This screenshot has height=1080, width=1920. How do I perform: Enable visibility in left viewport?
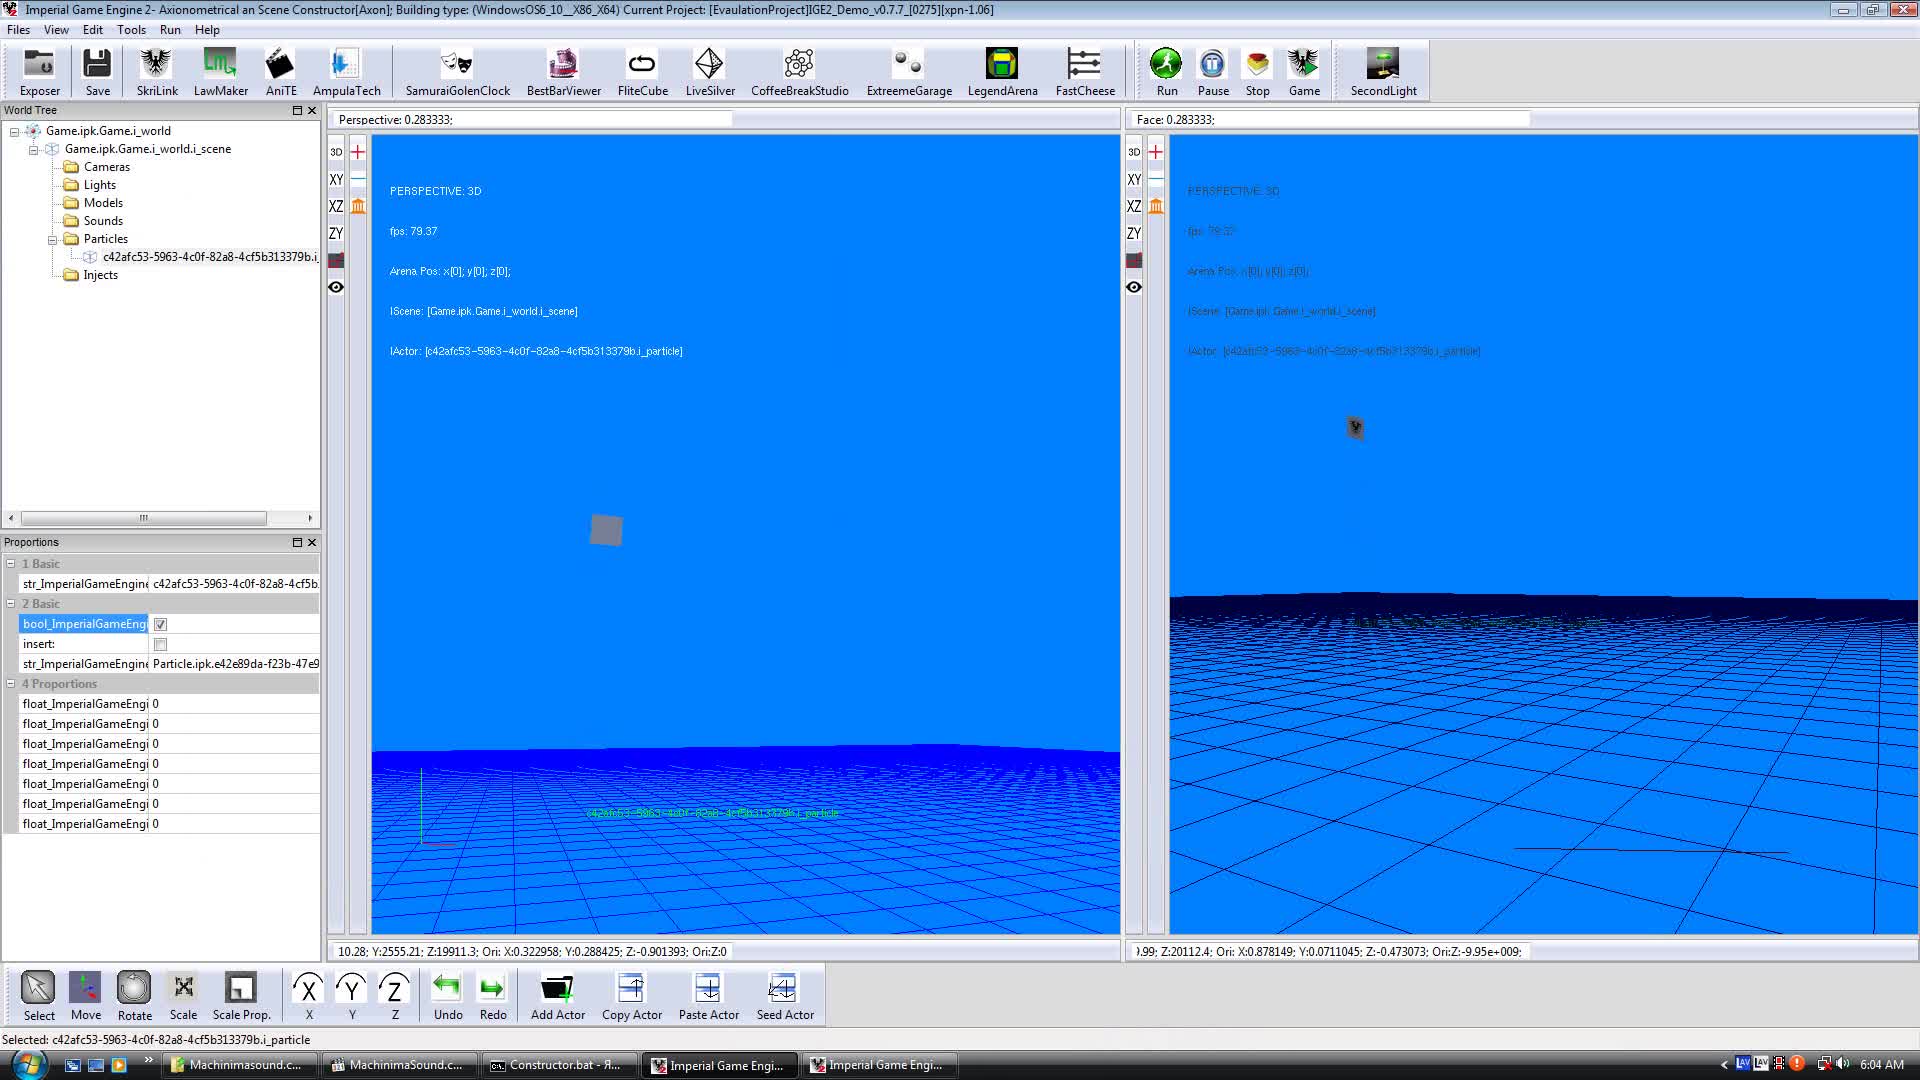tap(336, 287)
